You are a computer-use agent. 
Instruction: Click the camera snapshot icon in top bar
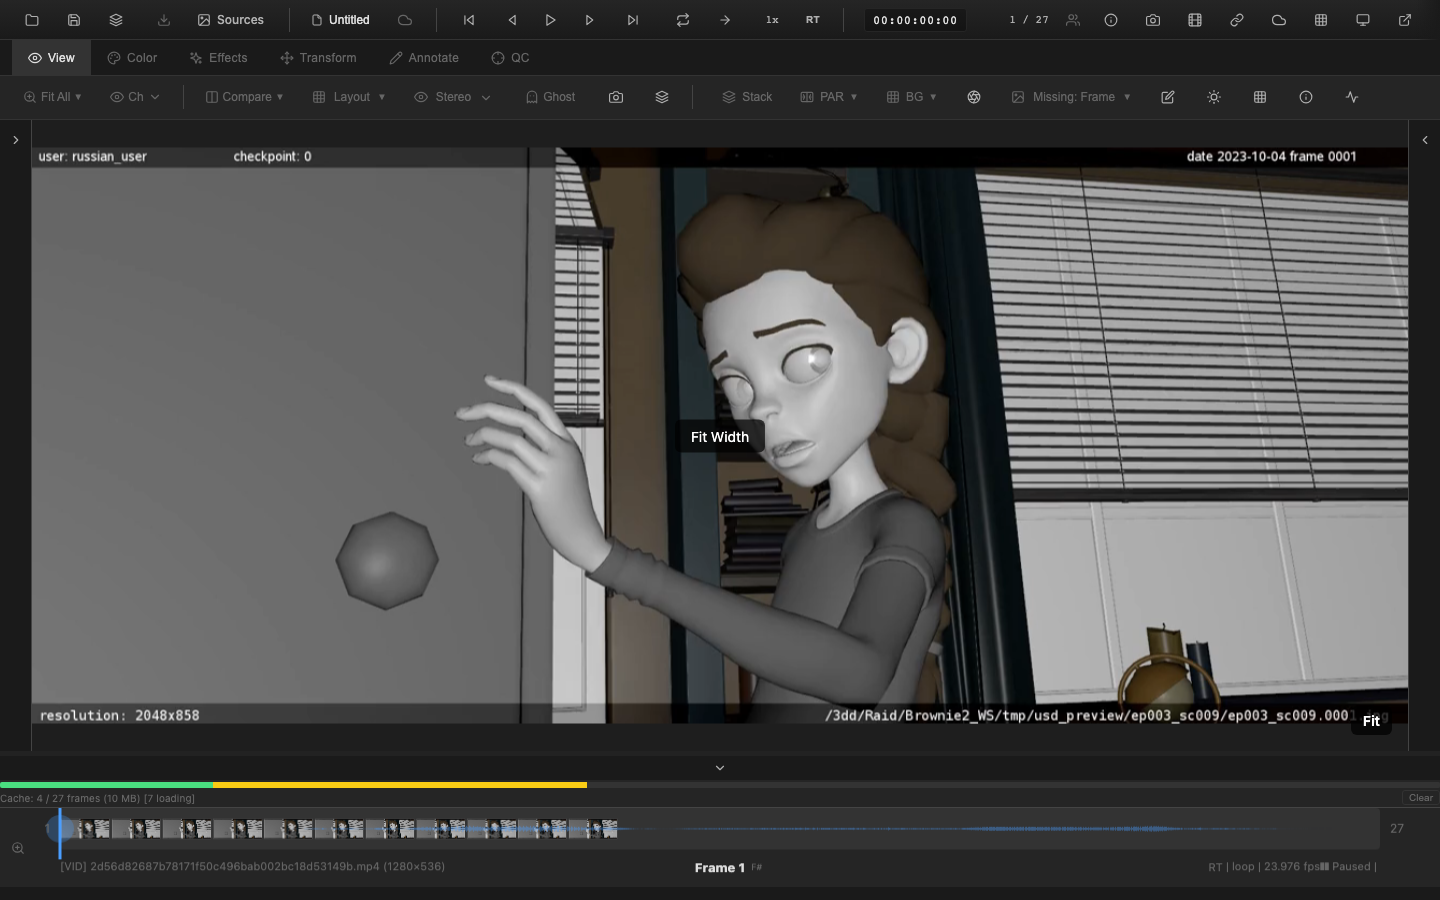[x=1153, y=20]
